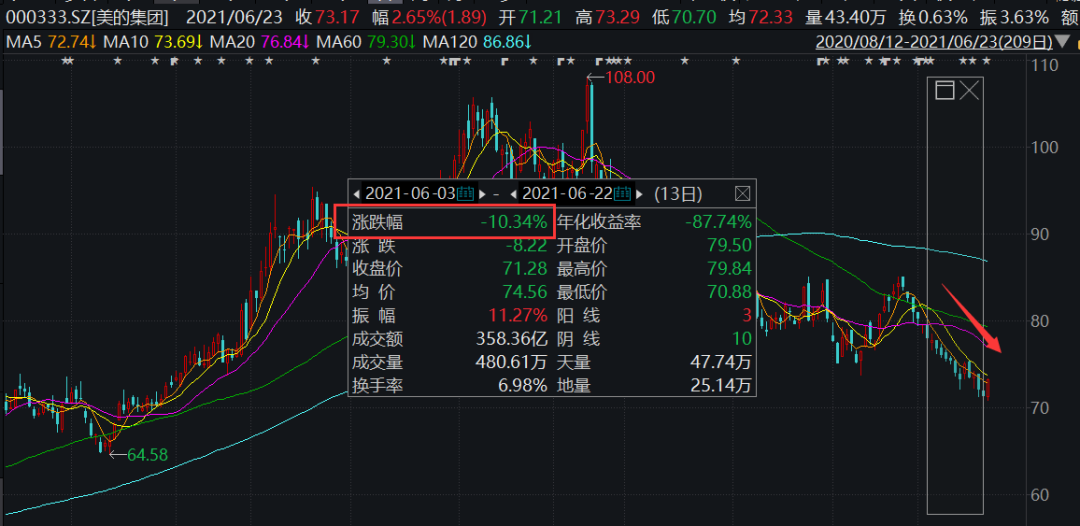The width and height of the screenshot is (1080, 526).
Task: Dismiss the range selection box with X
Action: (970, 92)
